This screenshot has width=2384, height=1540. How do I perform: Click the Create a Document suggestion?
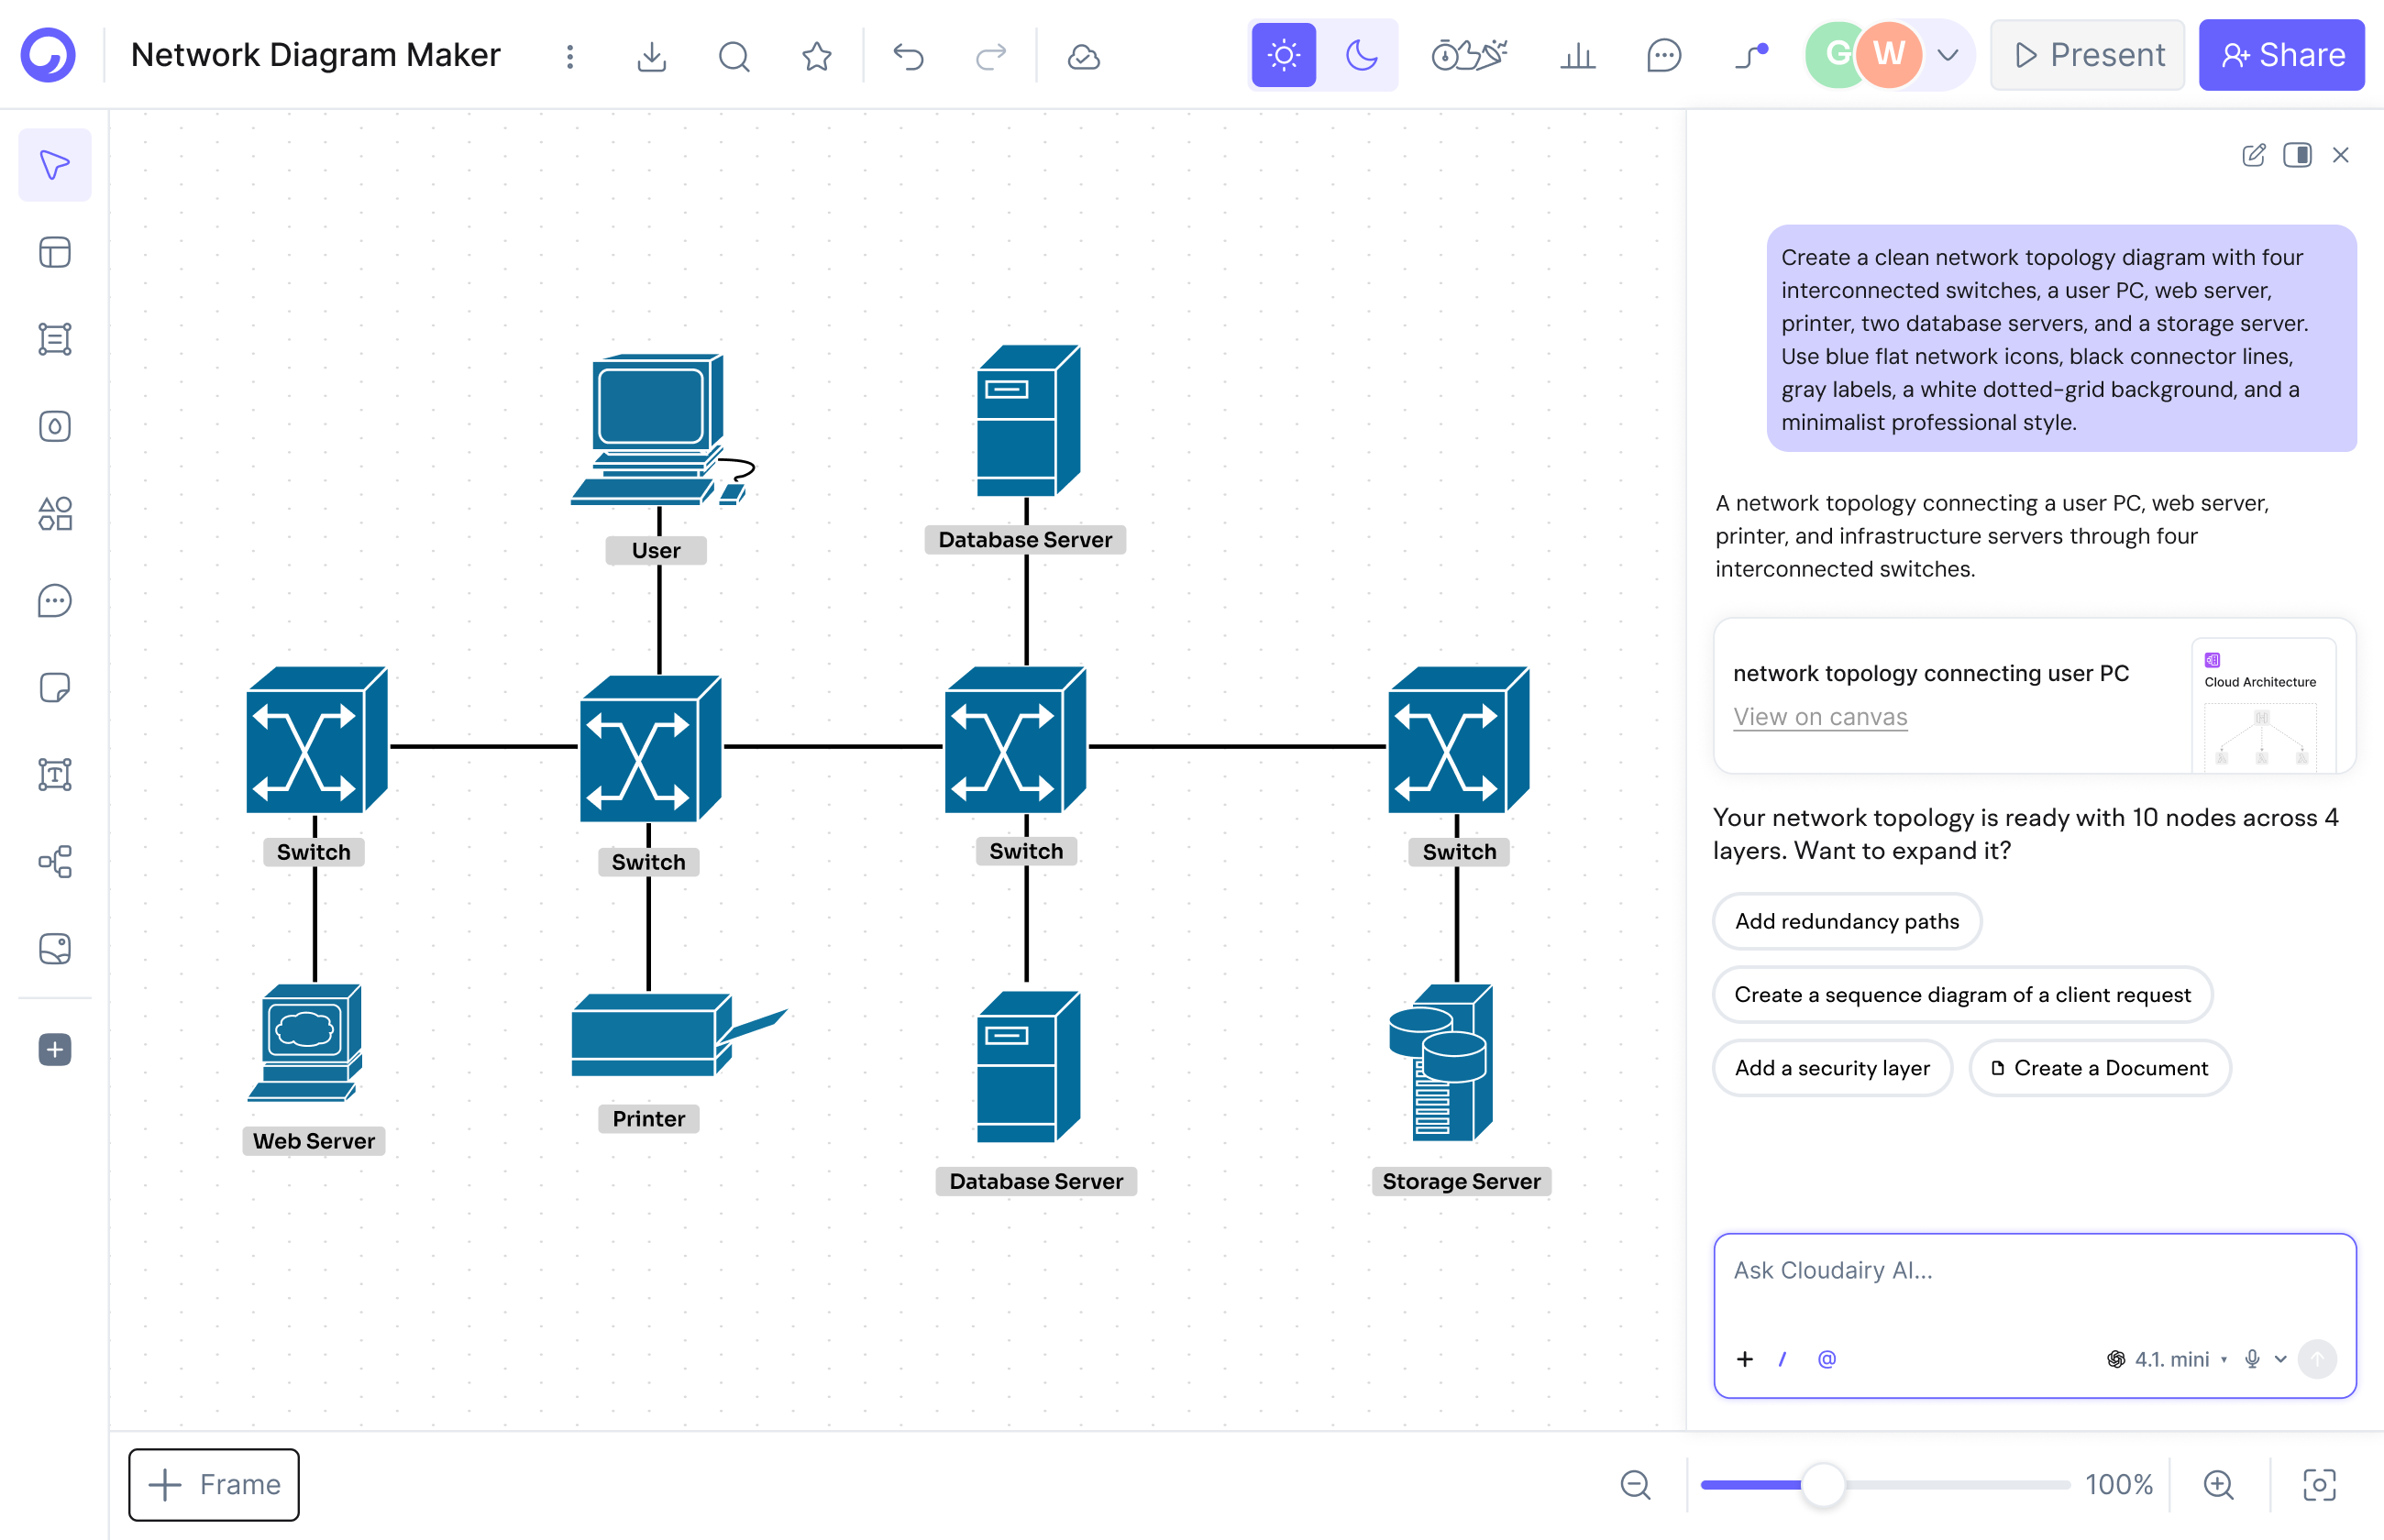pos(2100,1068)
